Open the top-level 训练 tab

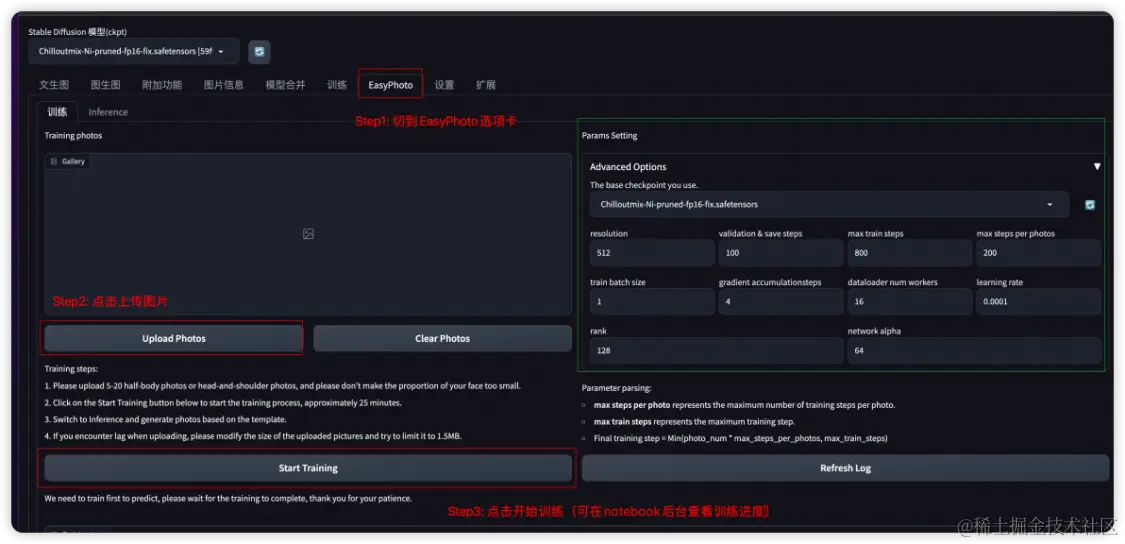pos(337,85)
